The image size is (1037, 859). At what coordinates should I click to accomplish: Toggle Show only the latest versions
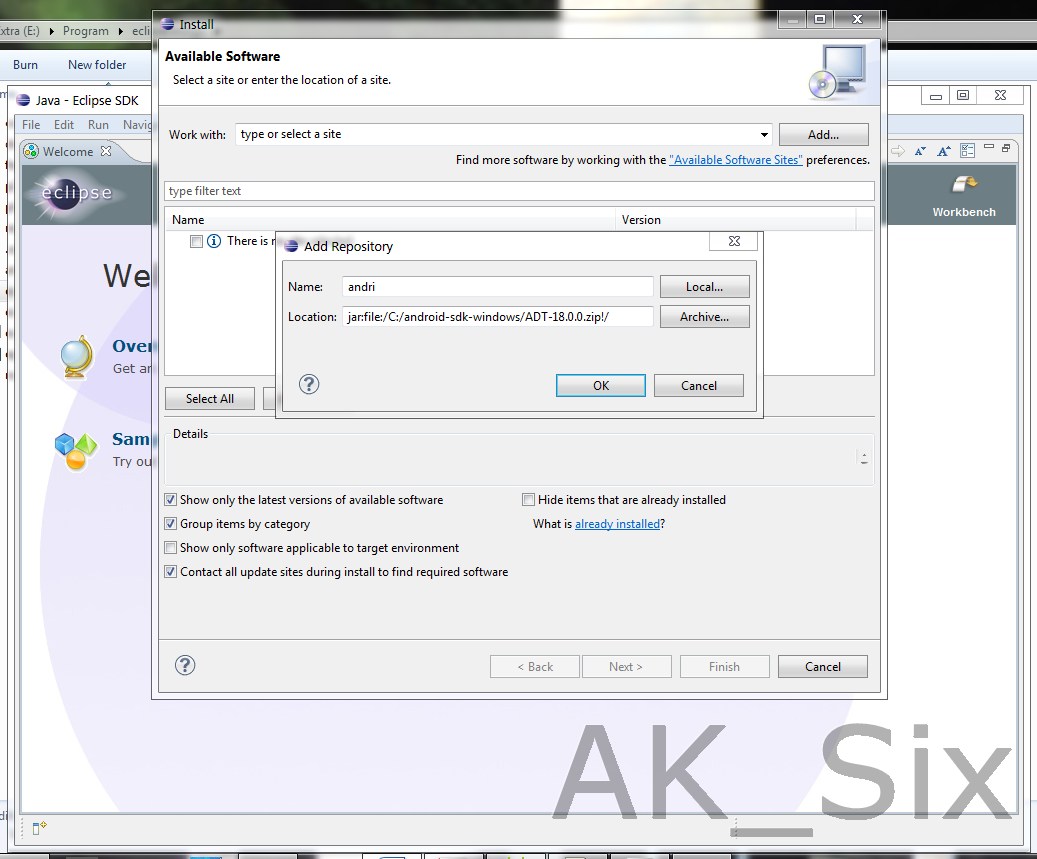[x=171, y=500]
